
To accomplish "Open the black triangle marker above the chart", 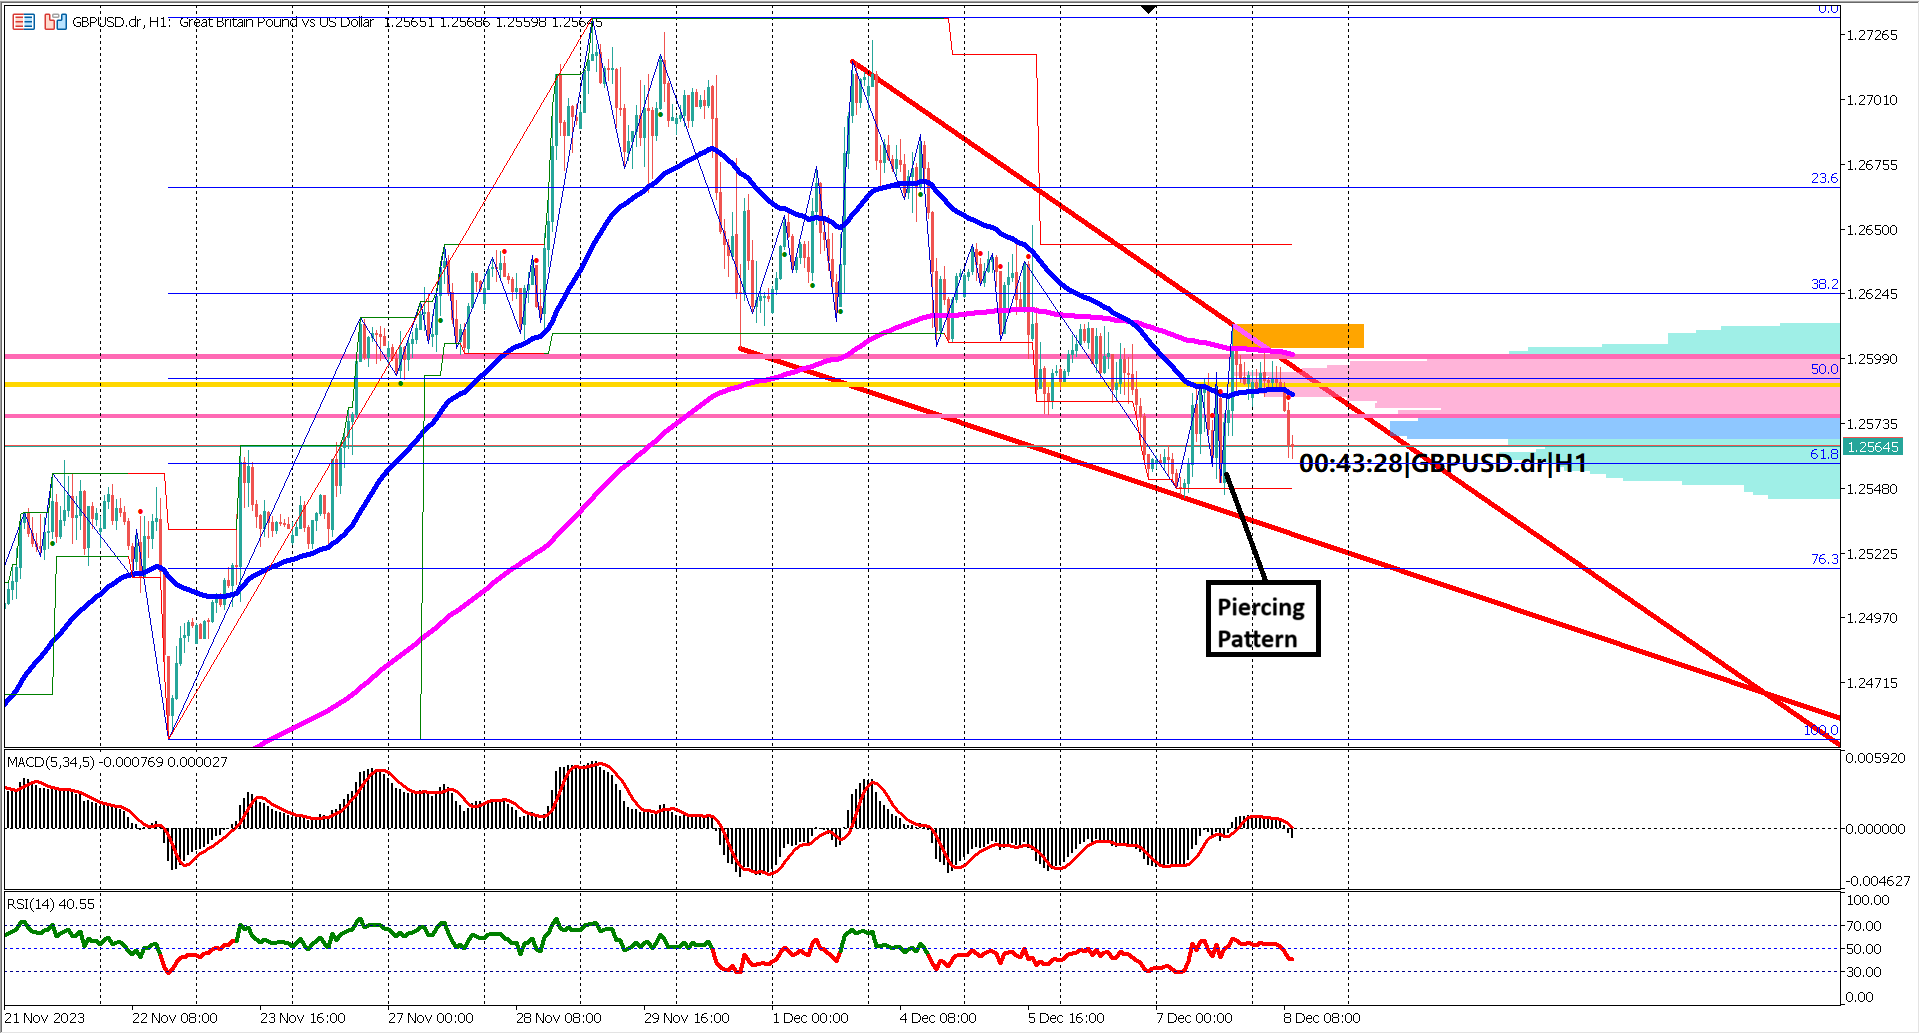I will 1146,8.
